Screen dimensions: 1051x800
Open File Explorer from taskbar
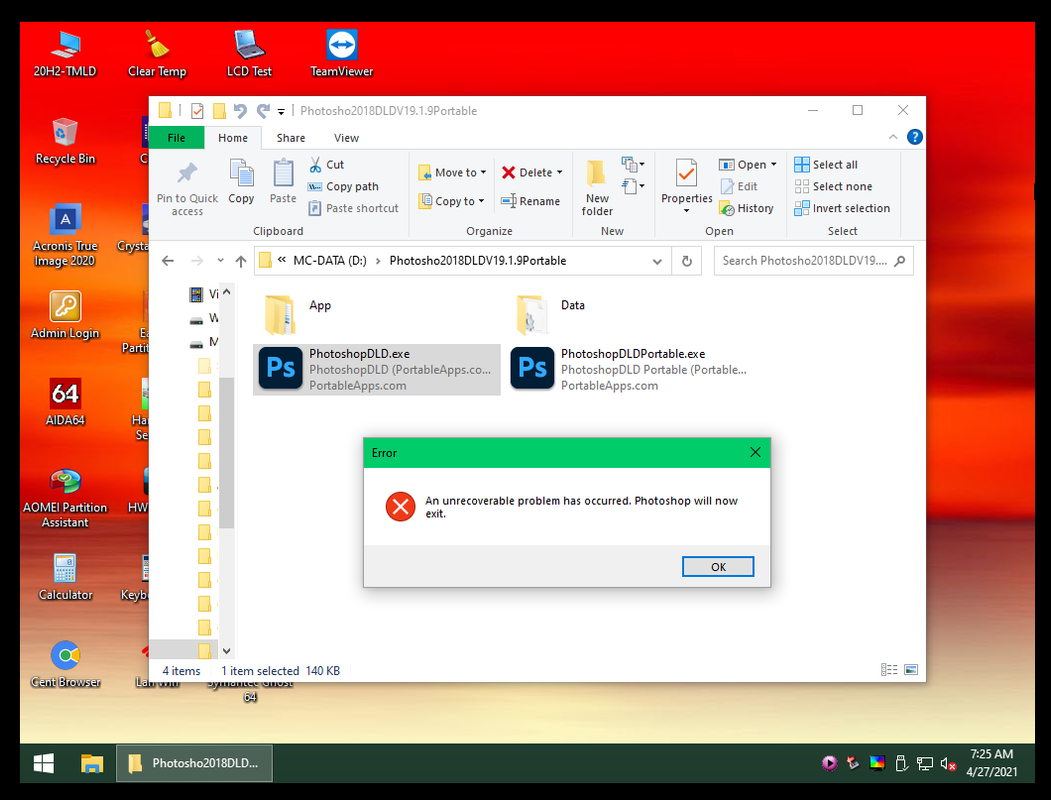(x=92, y=763)
